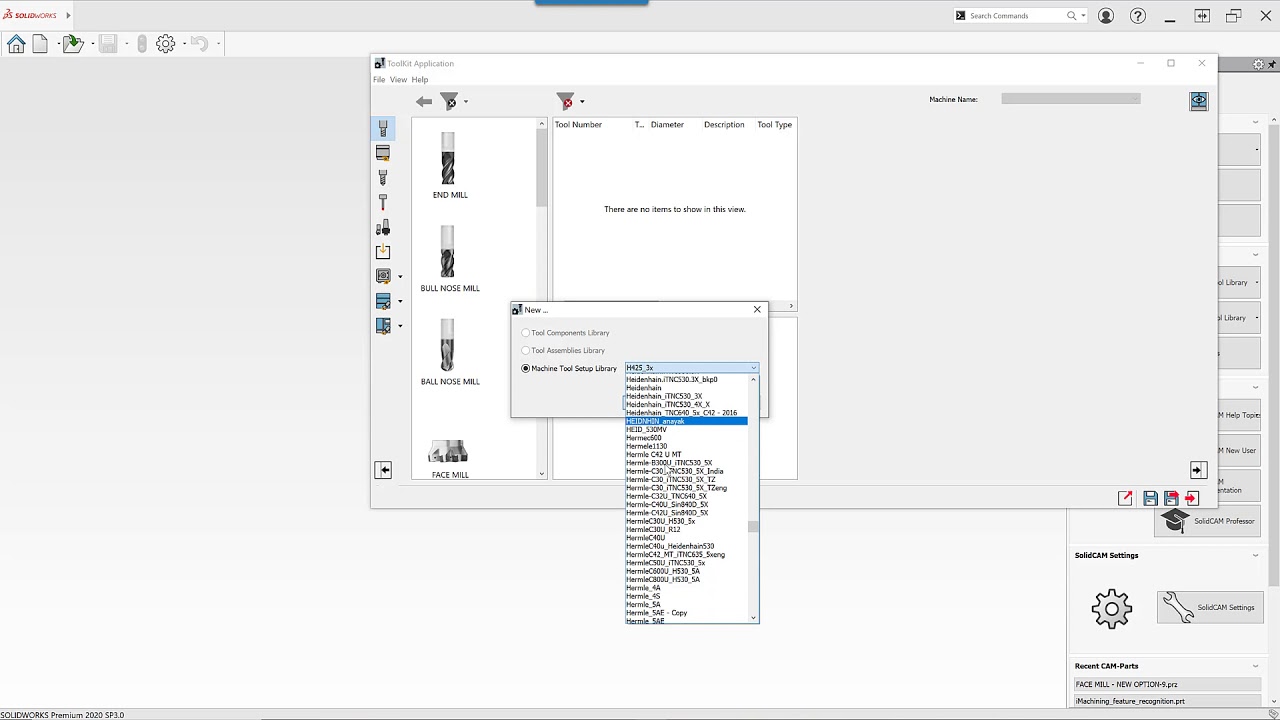This screenshot has height=720, width=1280.
Task: Open the Help menu in ToolKit
Action: (x=420, y=80)
